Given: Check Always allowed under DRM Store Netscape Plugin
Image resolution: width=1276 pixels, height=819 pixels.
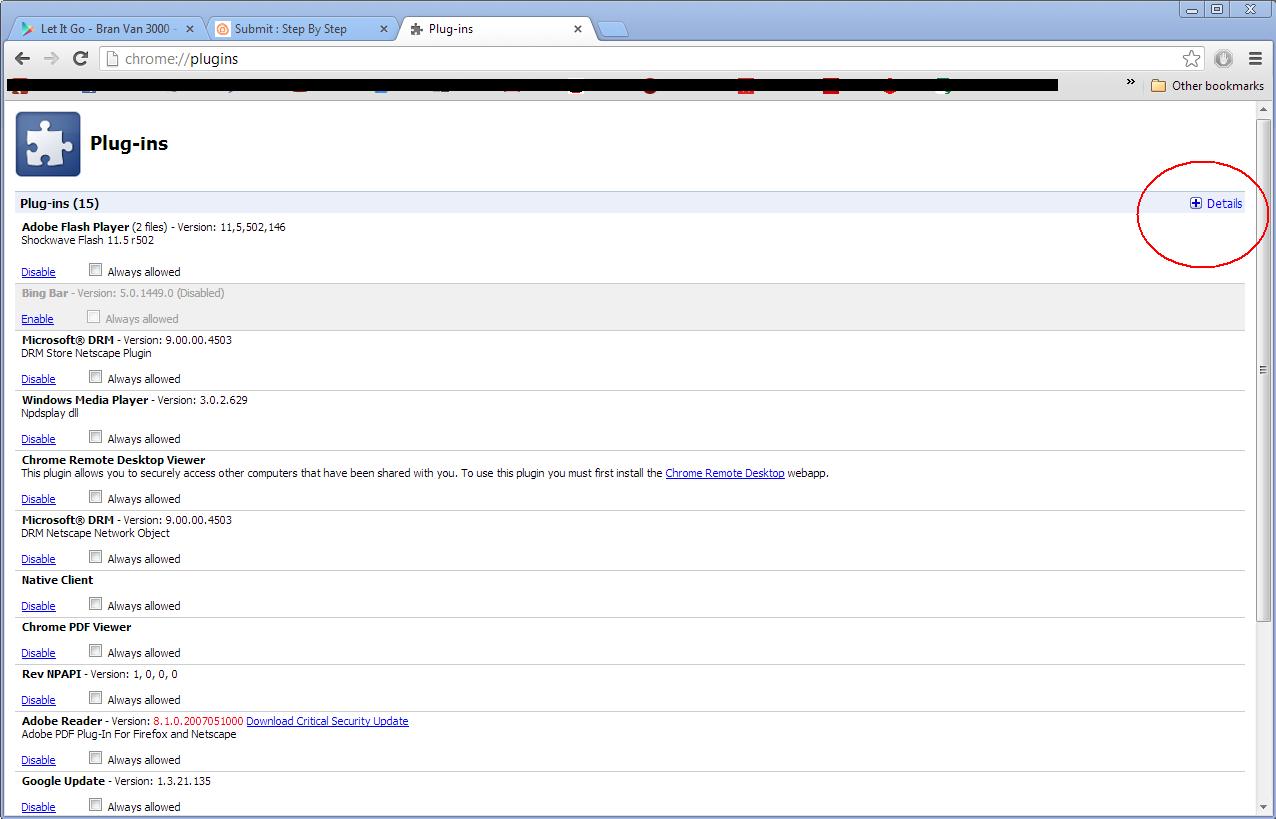Looking at the screenshot, I should 95,377.
